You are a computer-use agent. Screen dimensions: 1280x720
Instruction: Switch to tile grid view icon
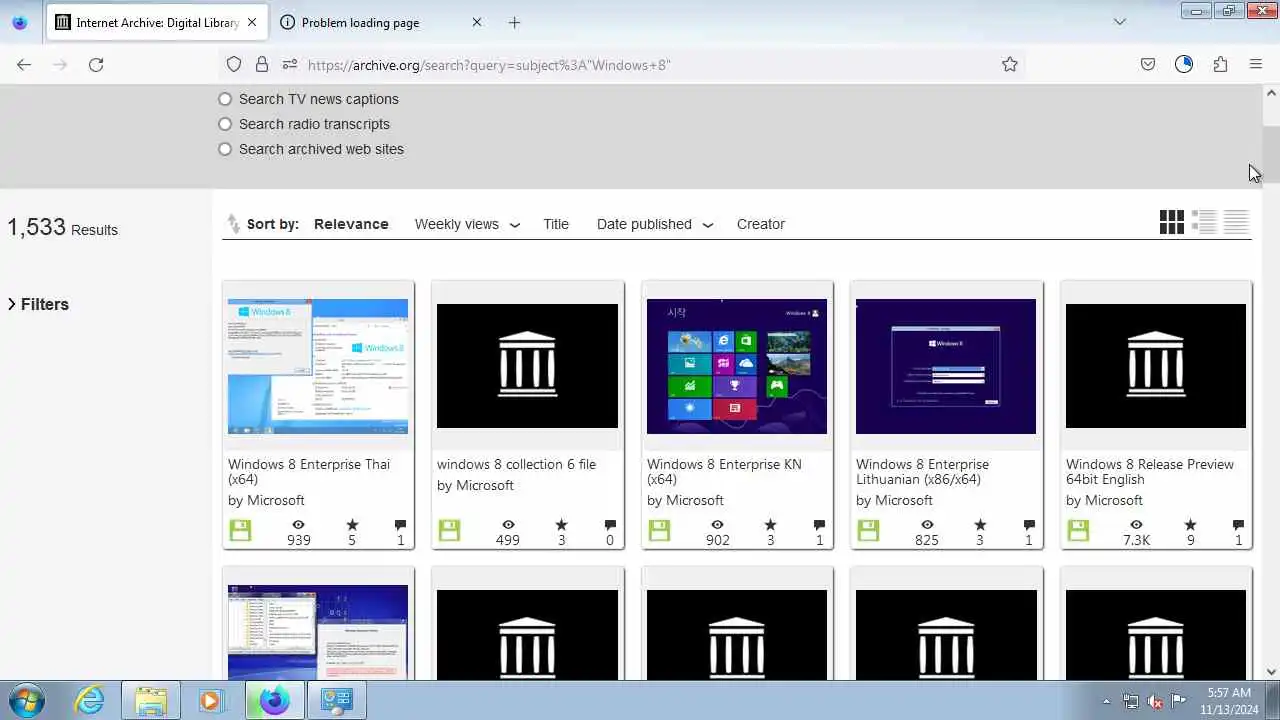[x=1172, y=222]
